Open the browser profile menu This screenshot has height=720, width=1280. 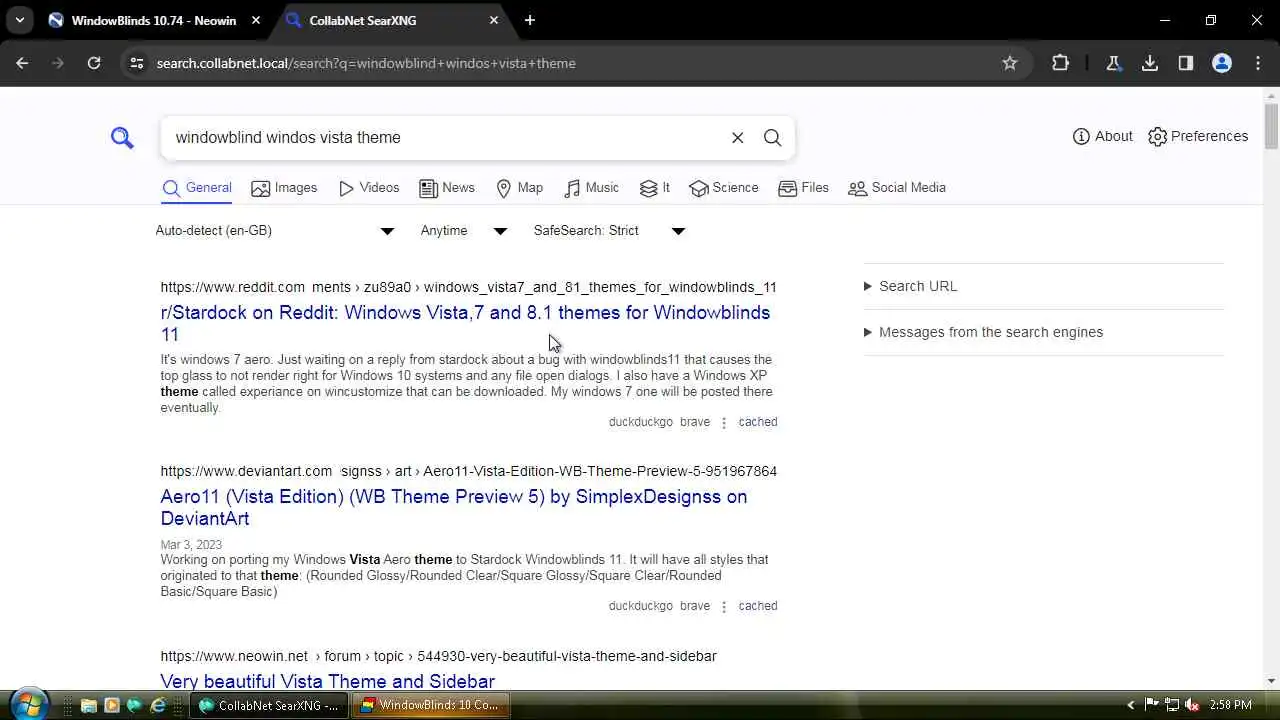click(1222, 63)
